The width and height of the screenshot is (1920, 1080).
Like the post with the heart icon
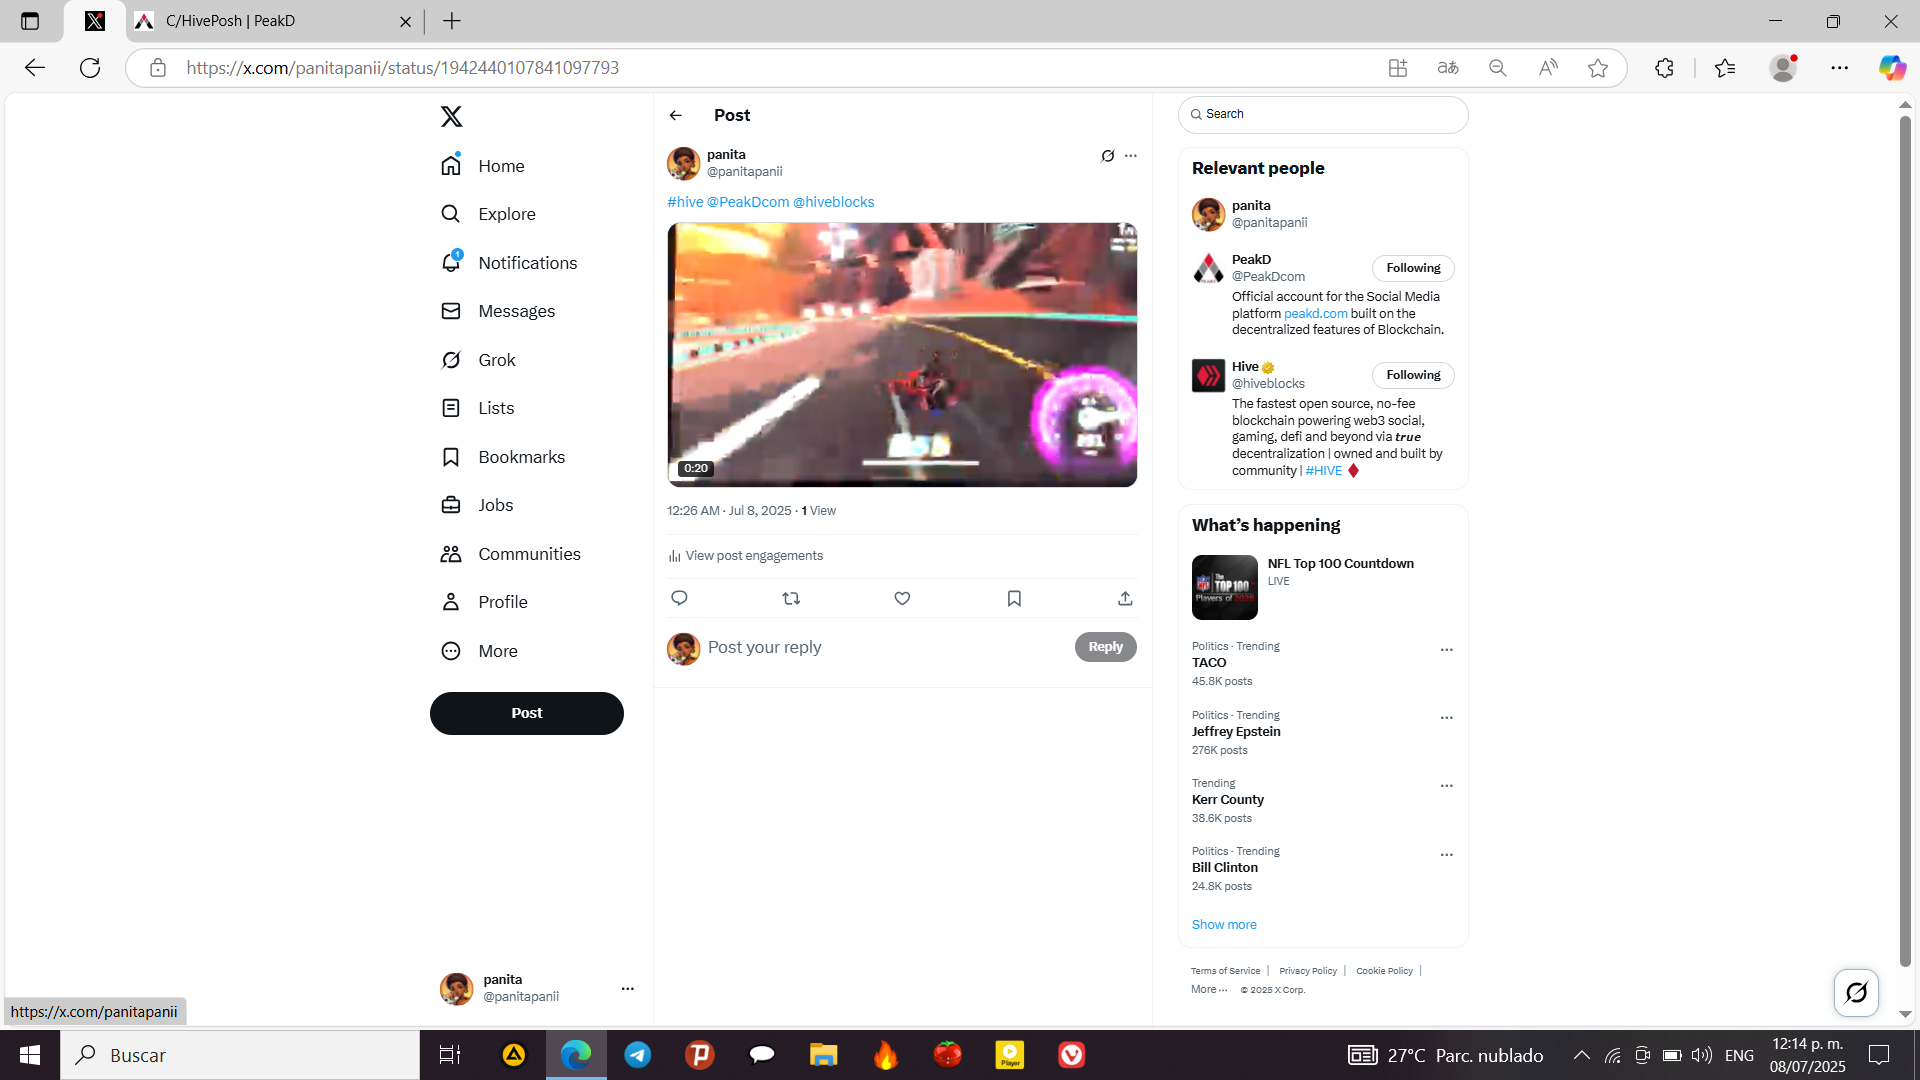tap(902, 598)
